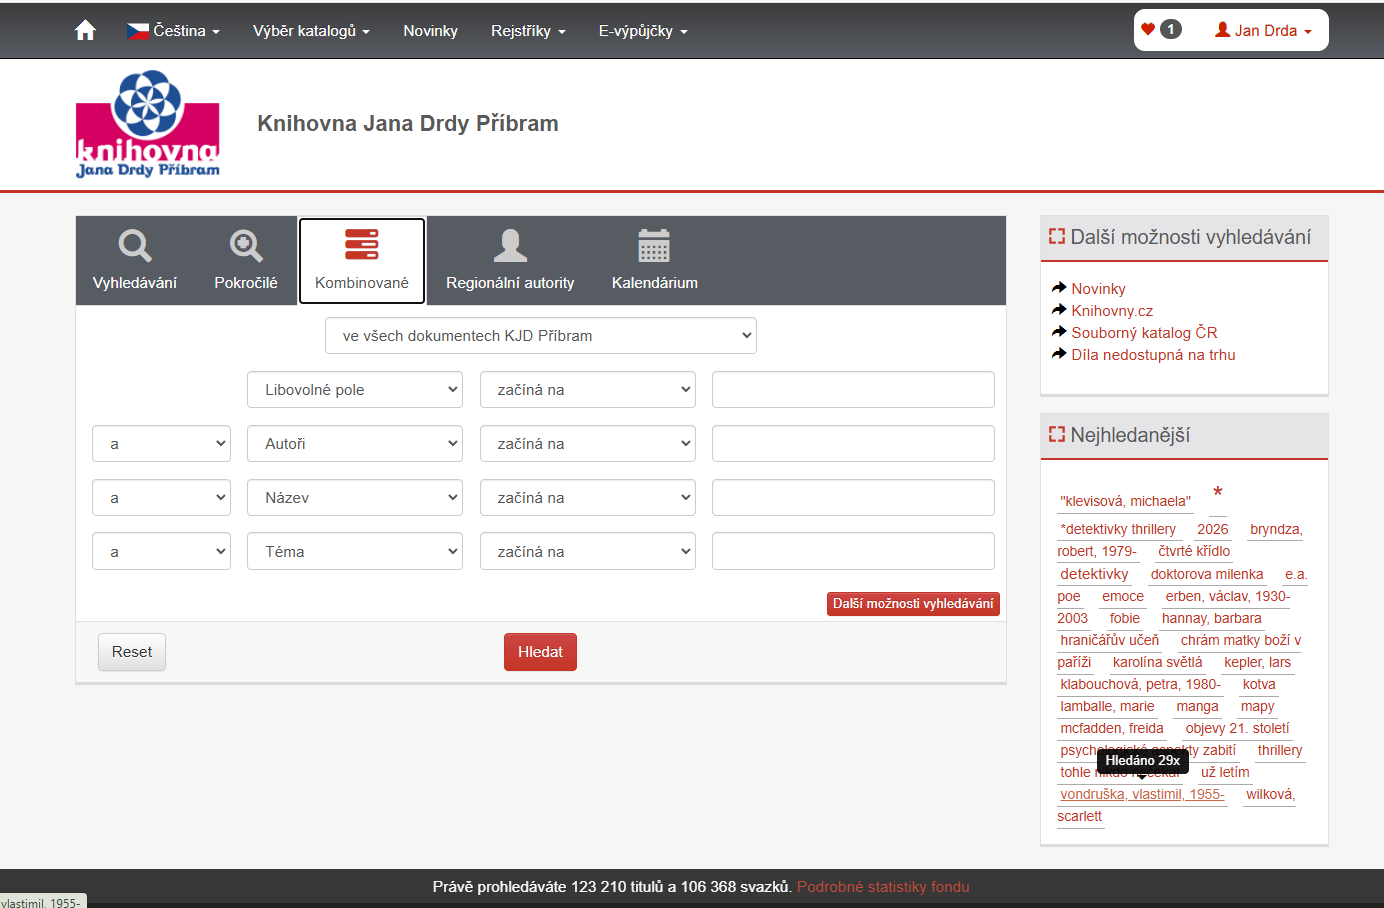
Task: Open the Vyhledávání magnifier search tab
Action: pyautogui.click(x=135, y=245)
